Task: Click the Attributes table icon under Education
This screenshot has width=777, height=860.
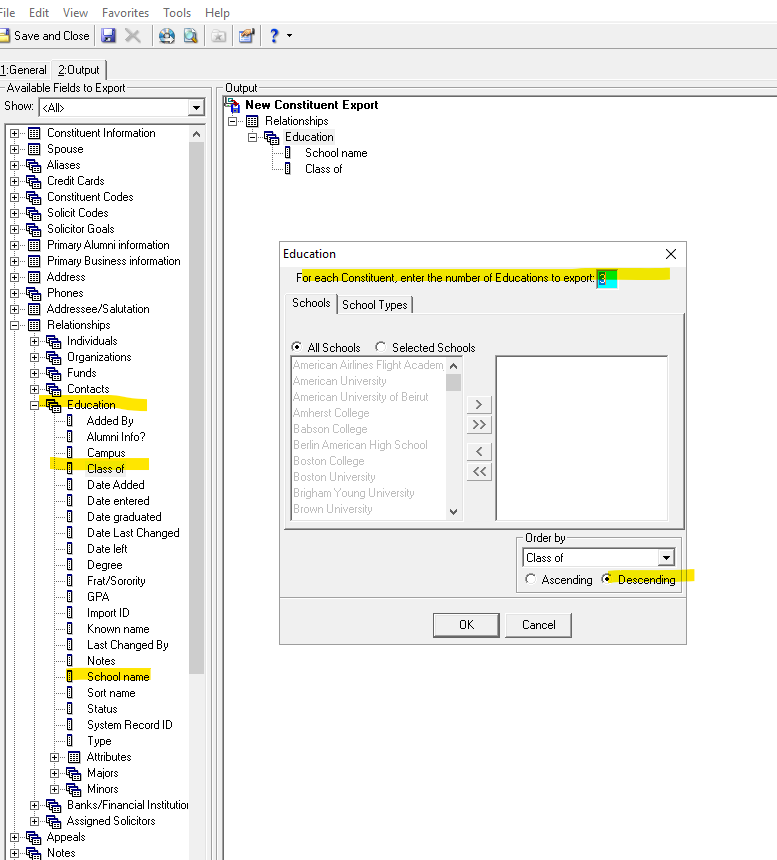Action: pos(74,757)
